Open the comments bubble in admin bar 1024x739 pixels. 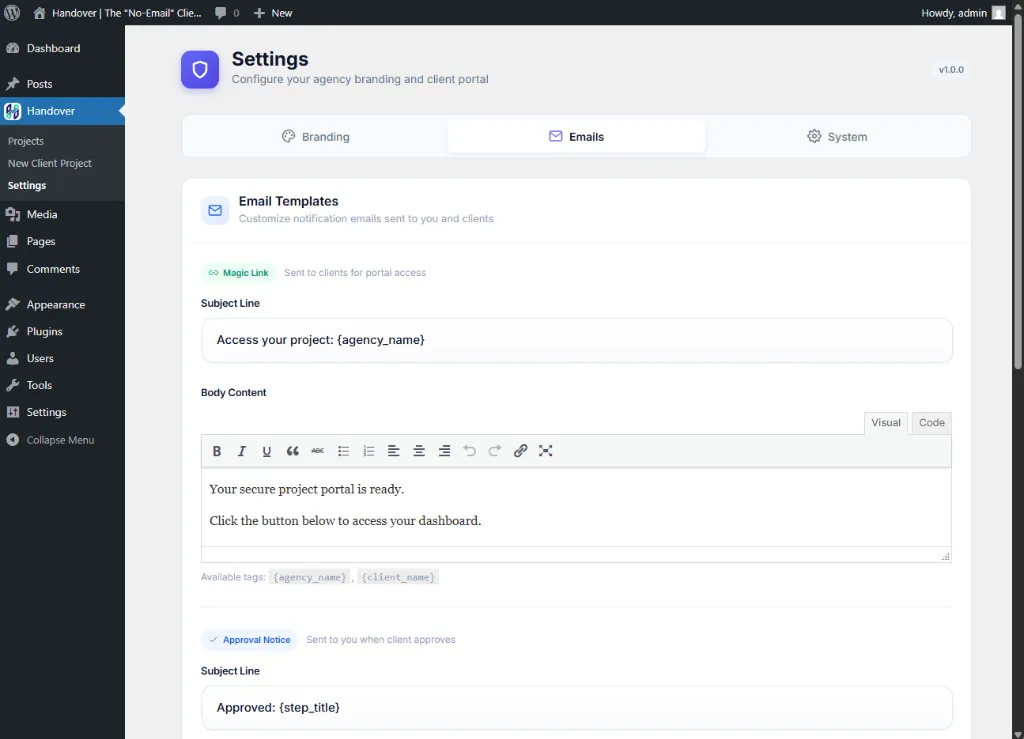coord(227,13)
